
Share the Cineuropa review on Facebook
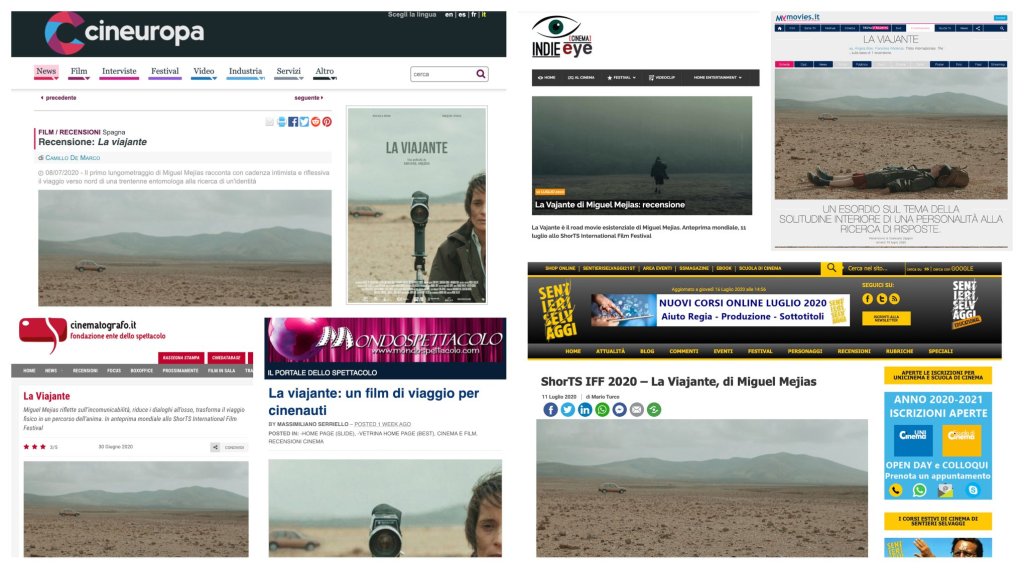coord(293,122)
